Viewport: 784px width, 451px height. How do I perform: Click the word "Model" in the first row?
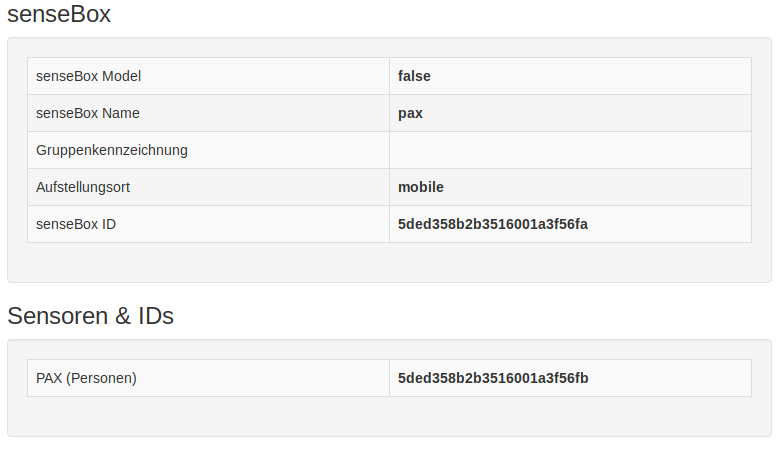click(122, 76)
